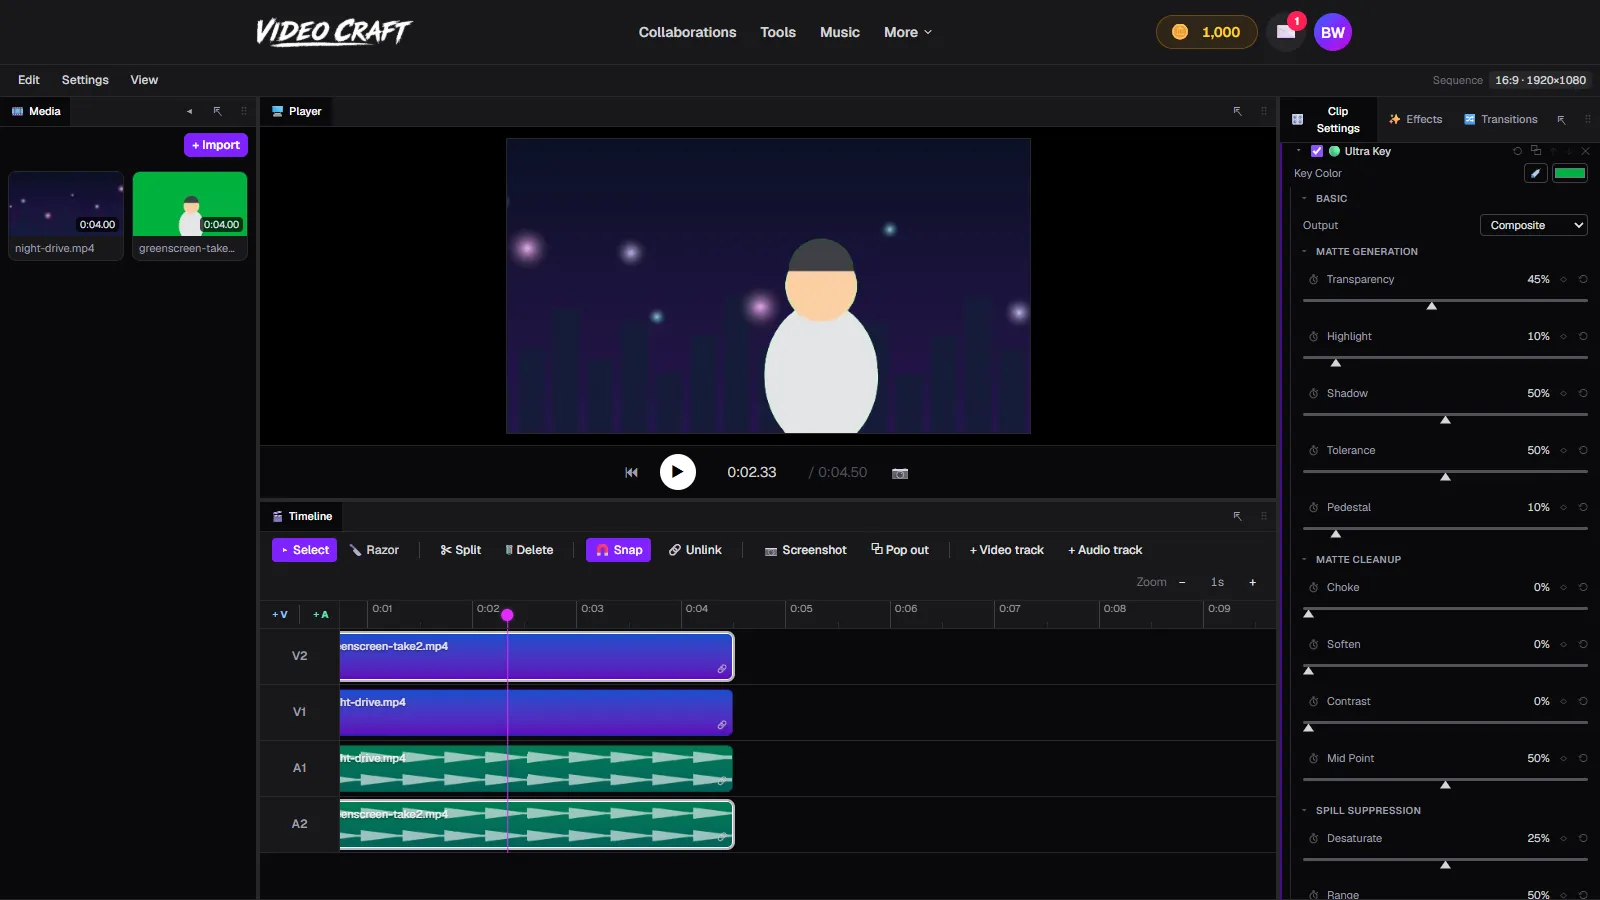Collapse the Media panel left arrow
The width and height of the screenshot is (1600, 900).
[189, 111]
